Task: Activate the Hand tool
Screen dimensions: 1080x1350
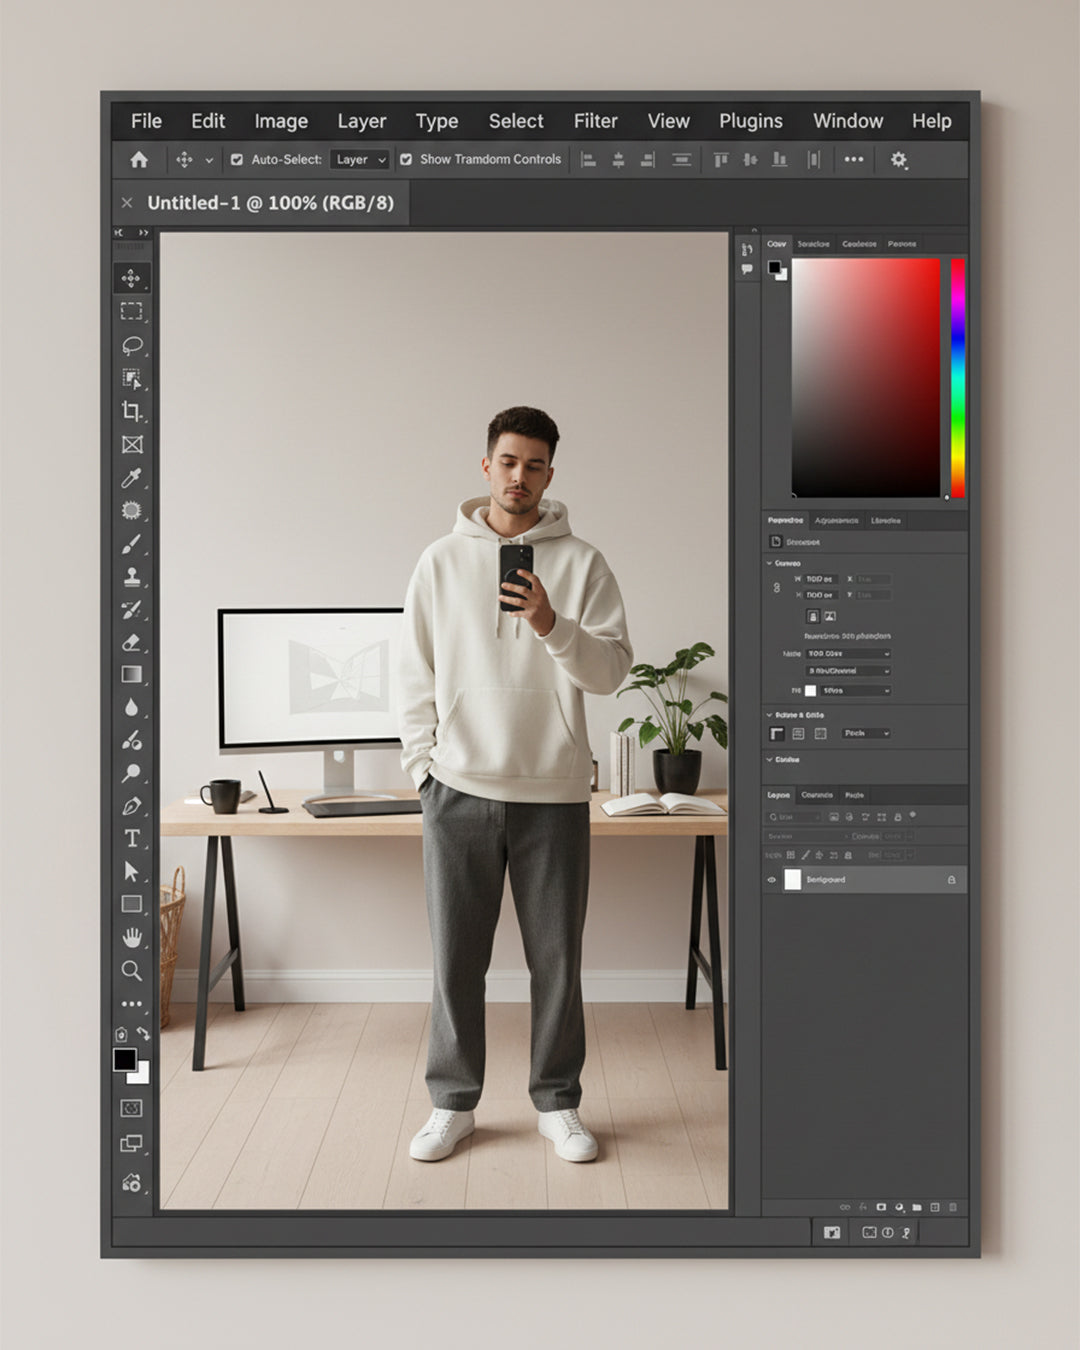Action: (132, 937)
